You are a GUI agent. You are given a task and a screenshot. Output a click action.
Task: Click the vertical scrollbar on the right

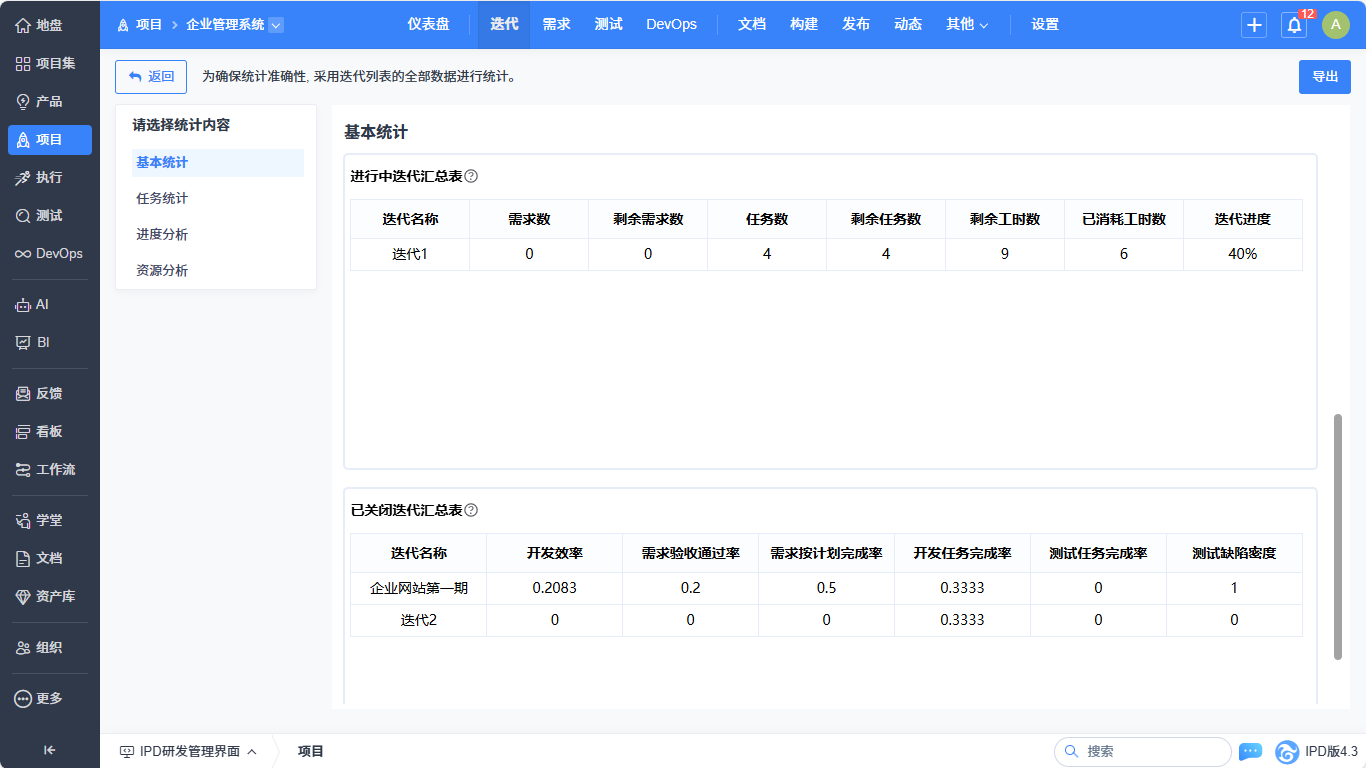tap(1338, 536)
